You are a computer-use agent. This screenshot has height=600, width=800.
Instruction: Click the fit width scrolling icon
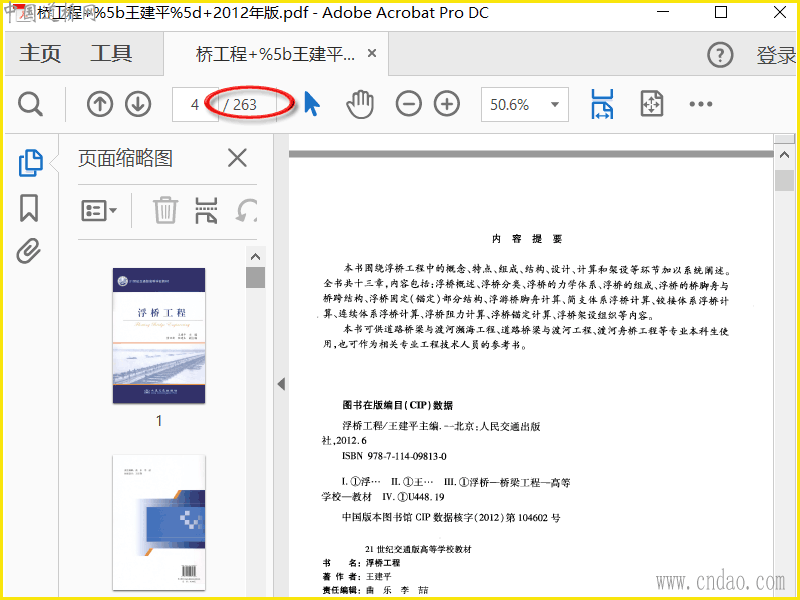(x=602, y=104)
